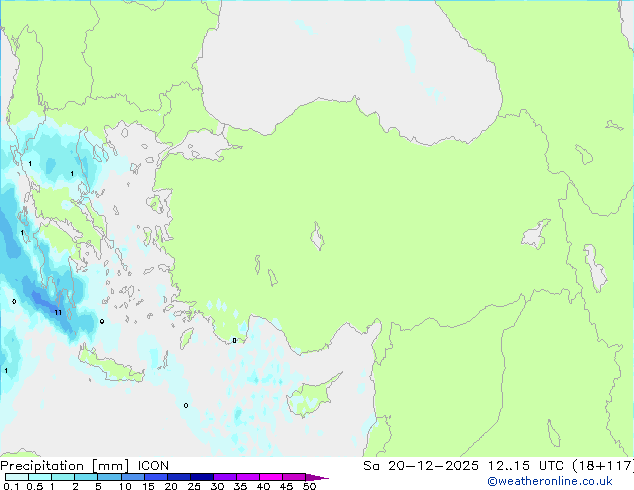This screenshot has width=634, height=490.
Task: Click the '50' legend scale label
Action: coord(309,486)
